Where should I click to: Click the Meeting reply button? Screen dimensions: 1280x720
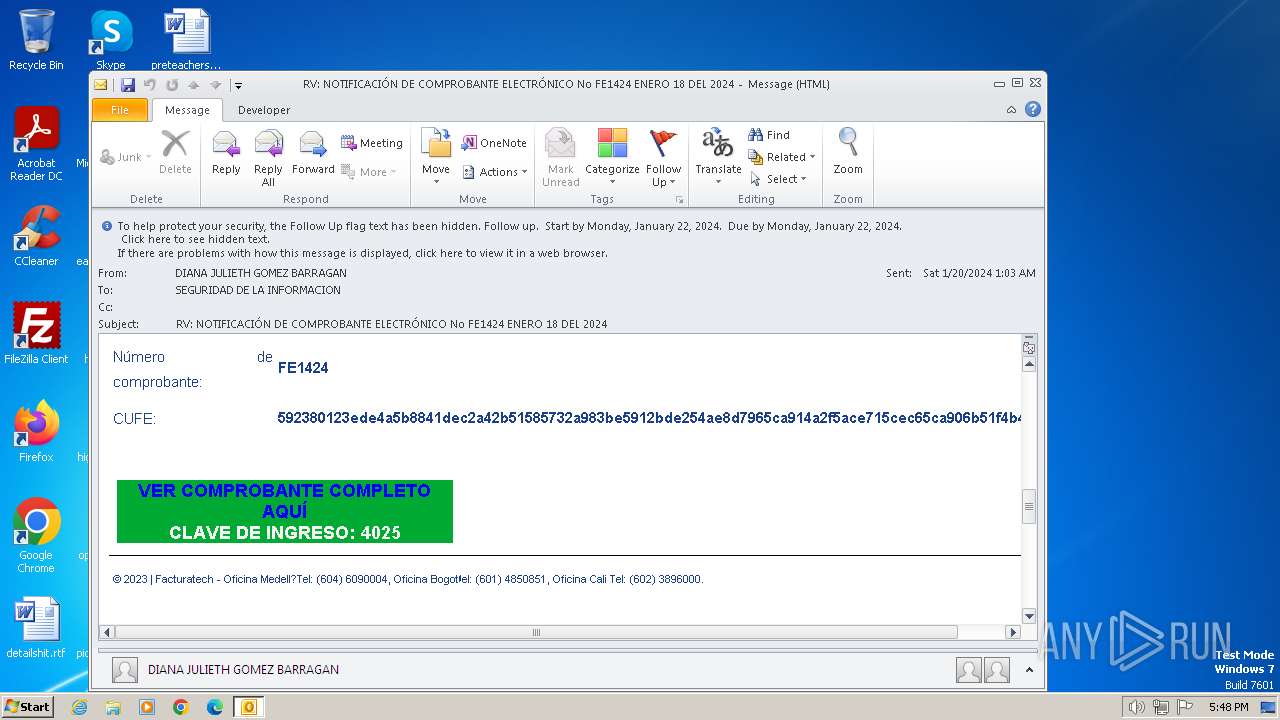coord(371,143)
